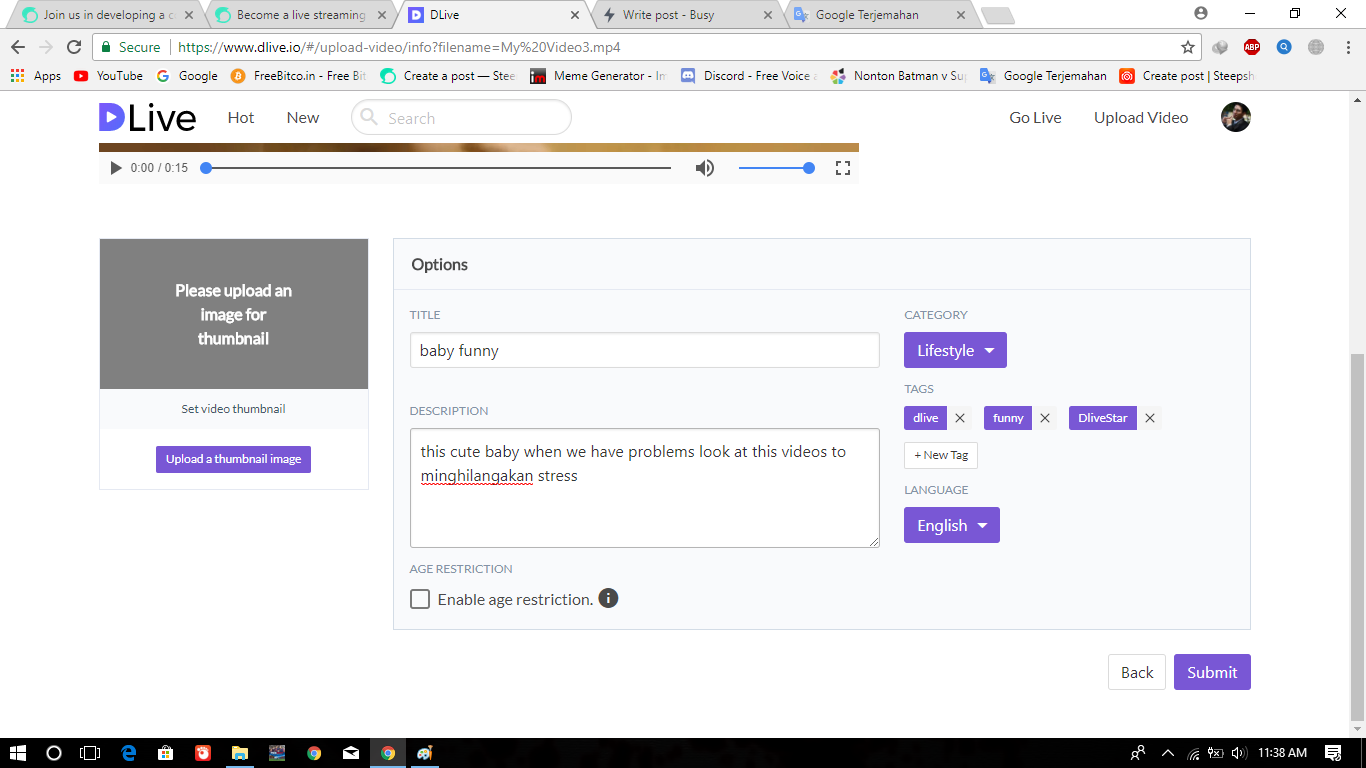Image resolution: width=1366 pixels, height=768 pixels.
Task: Open the Create post Steepshot bookmark
Action: [x=1186, y=76]
